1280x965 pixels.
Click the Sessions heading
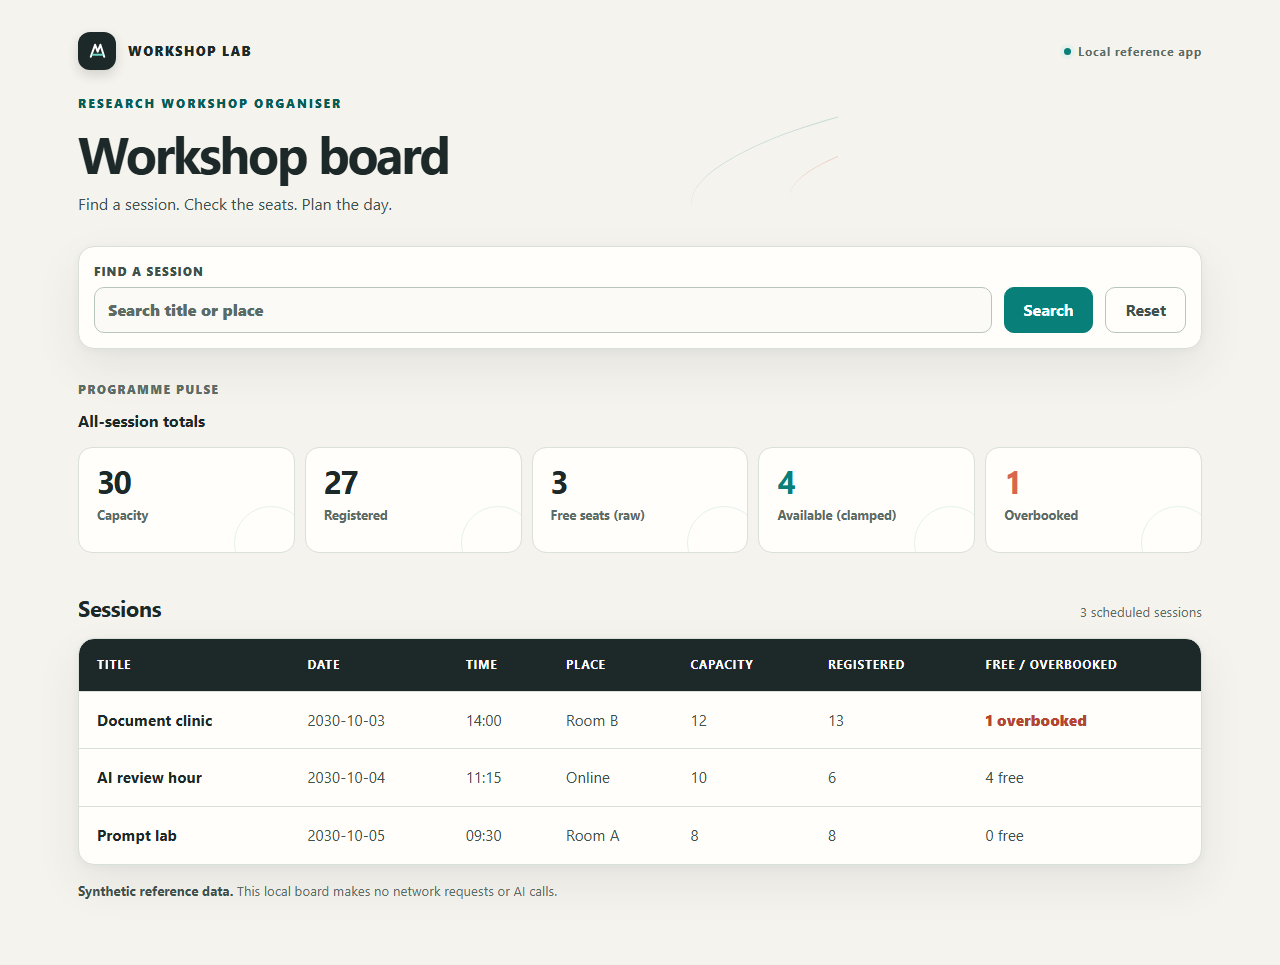(x=120, y=610)
